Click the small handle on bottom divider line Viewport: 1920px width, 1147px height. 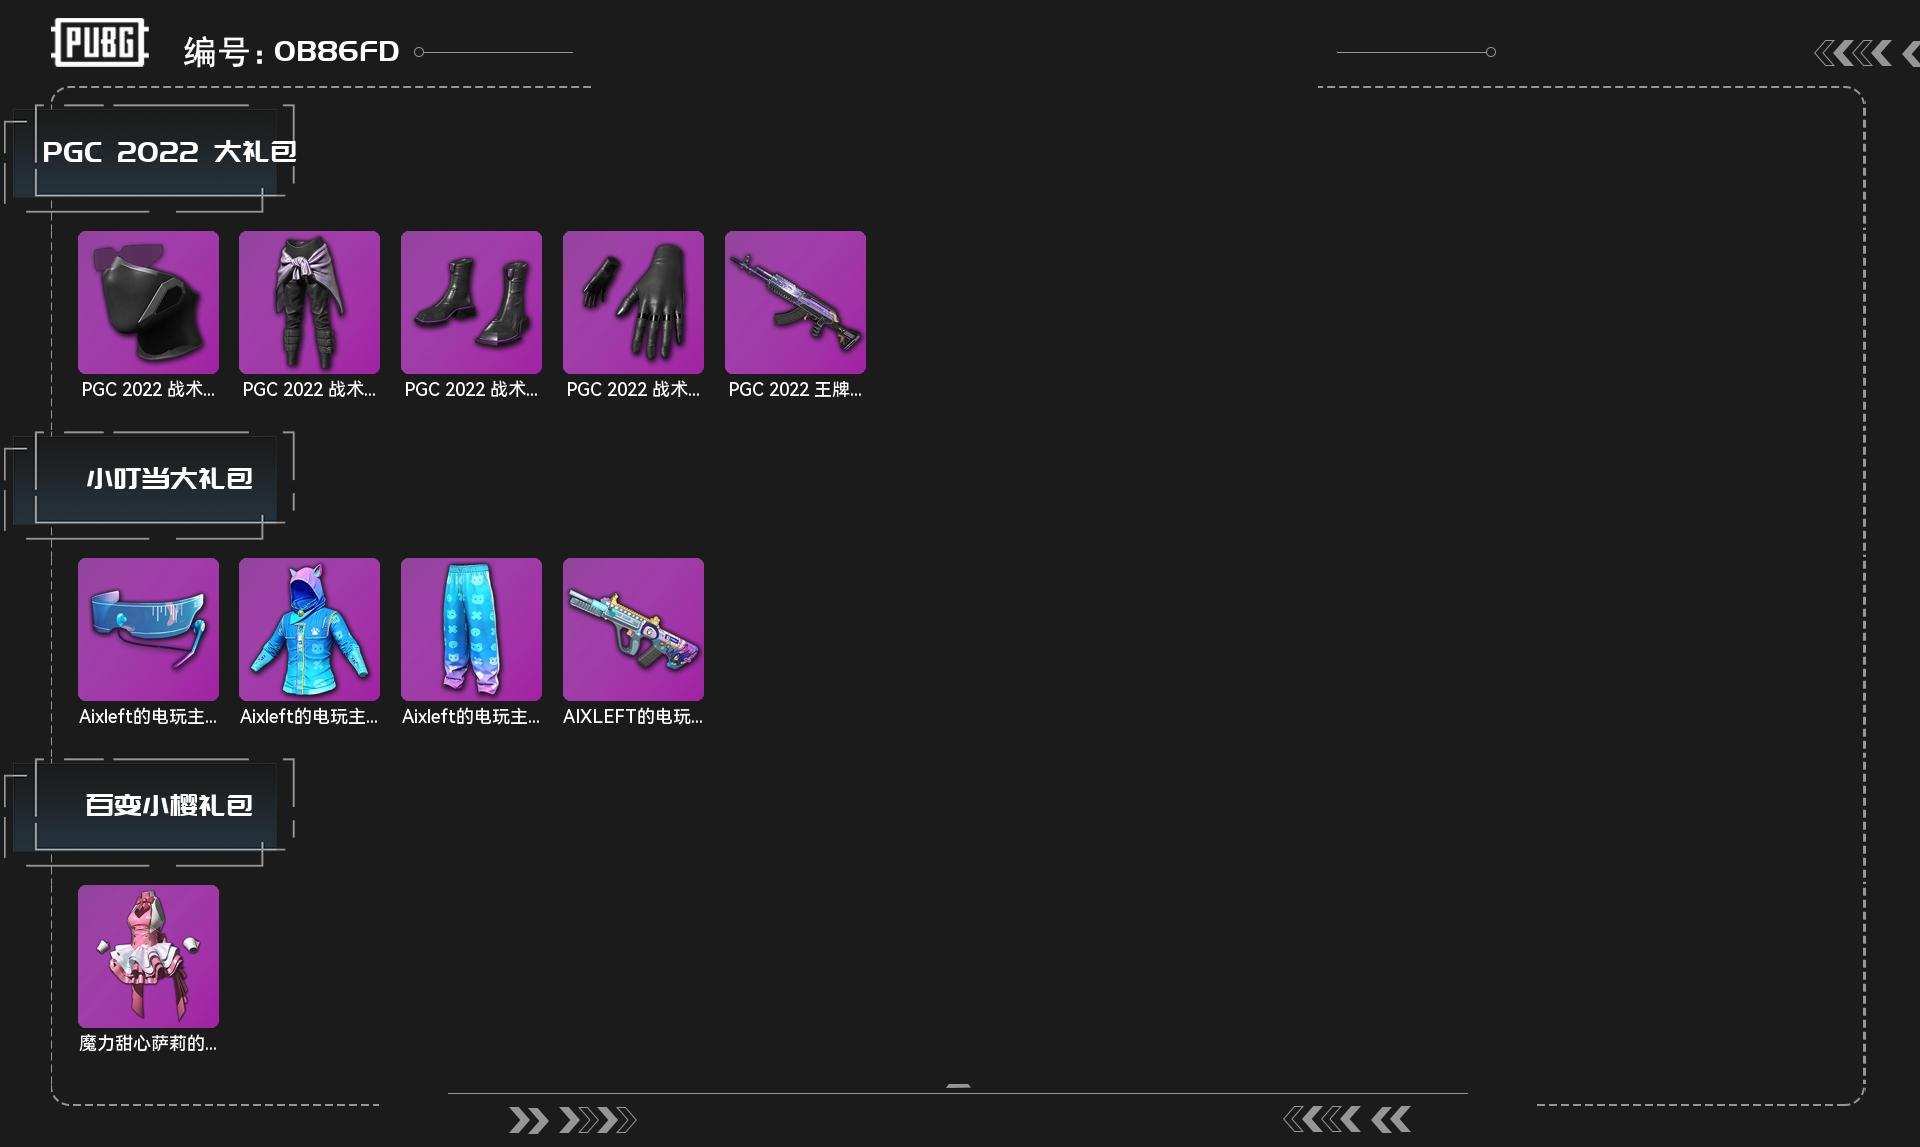(x=958, y=1086)
